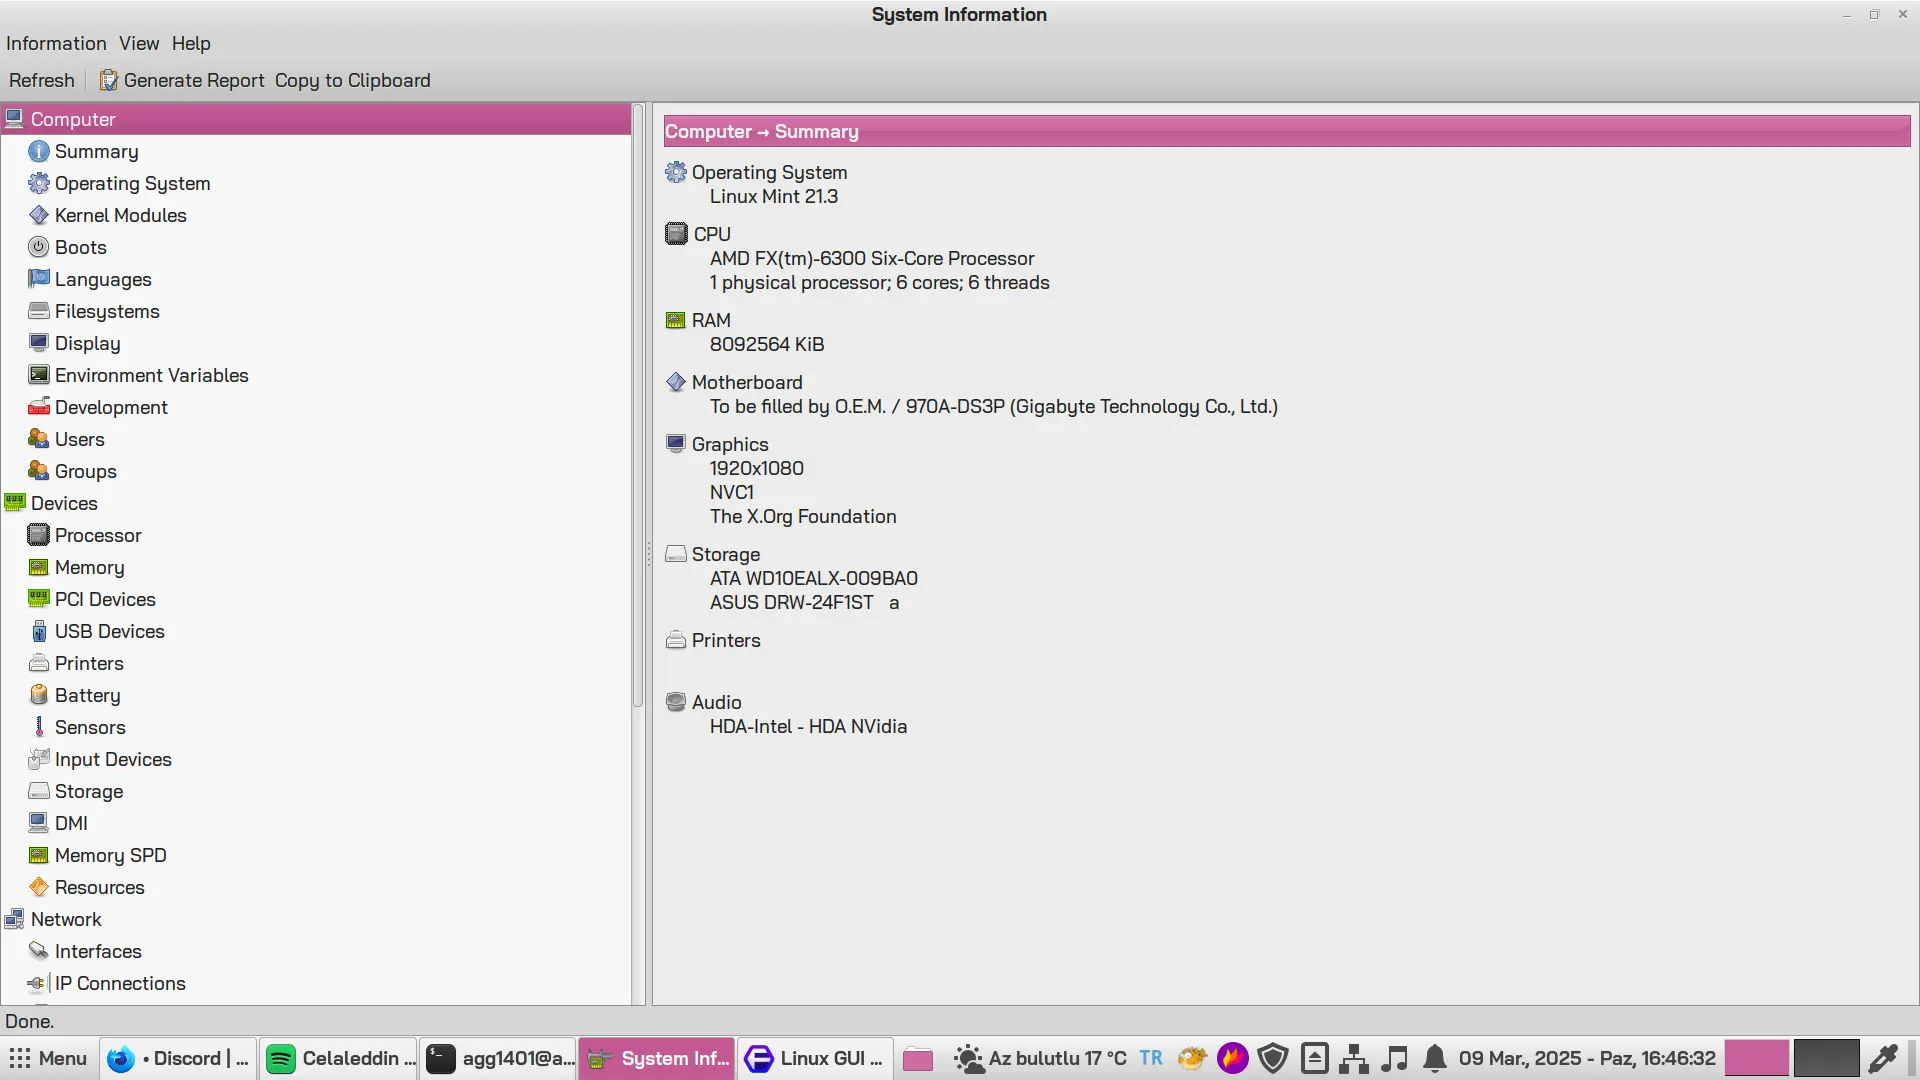Click the notification bell in system tray
Viewport: 1920px width, 1080px height.
(1435, 1058)
